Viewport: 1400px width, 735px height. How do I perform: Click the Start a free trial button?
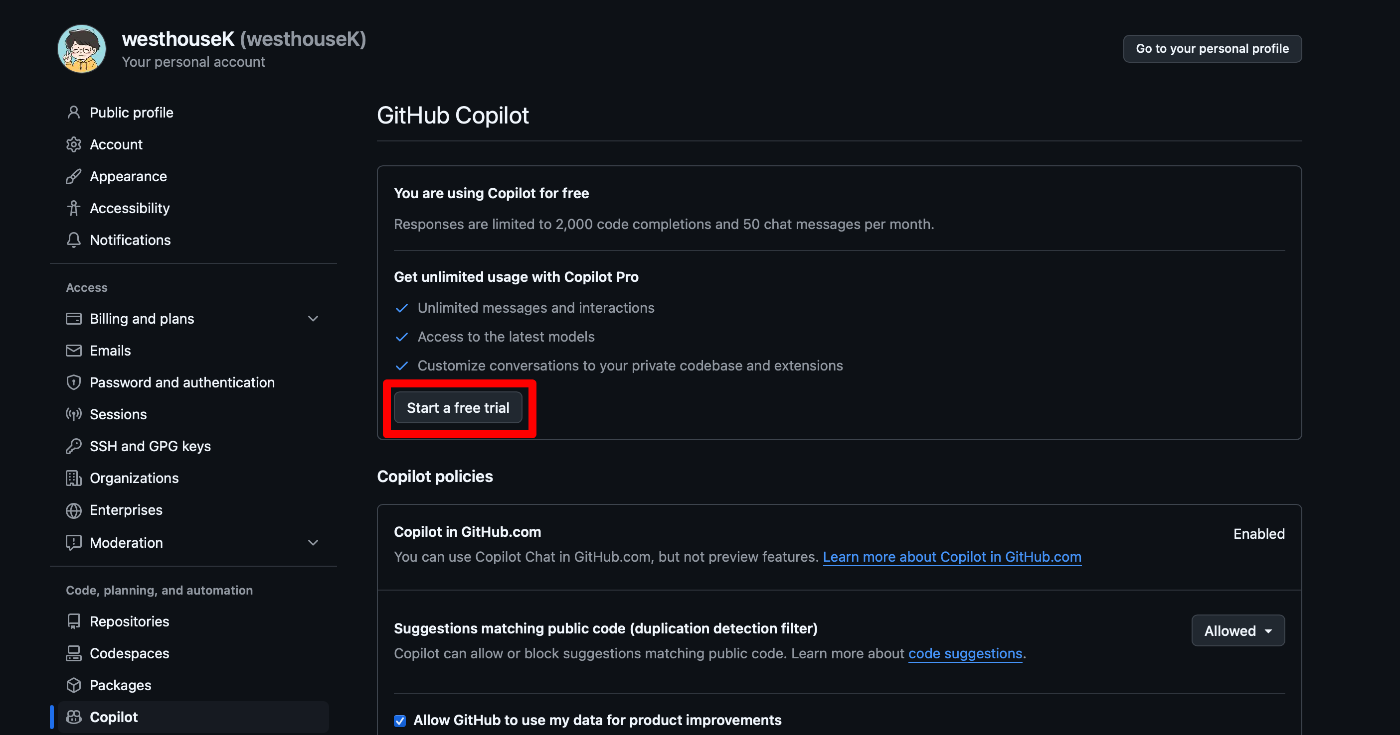[x=458, y=407]
